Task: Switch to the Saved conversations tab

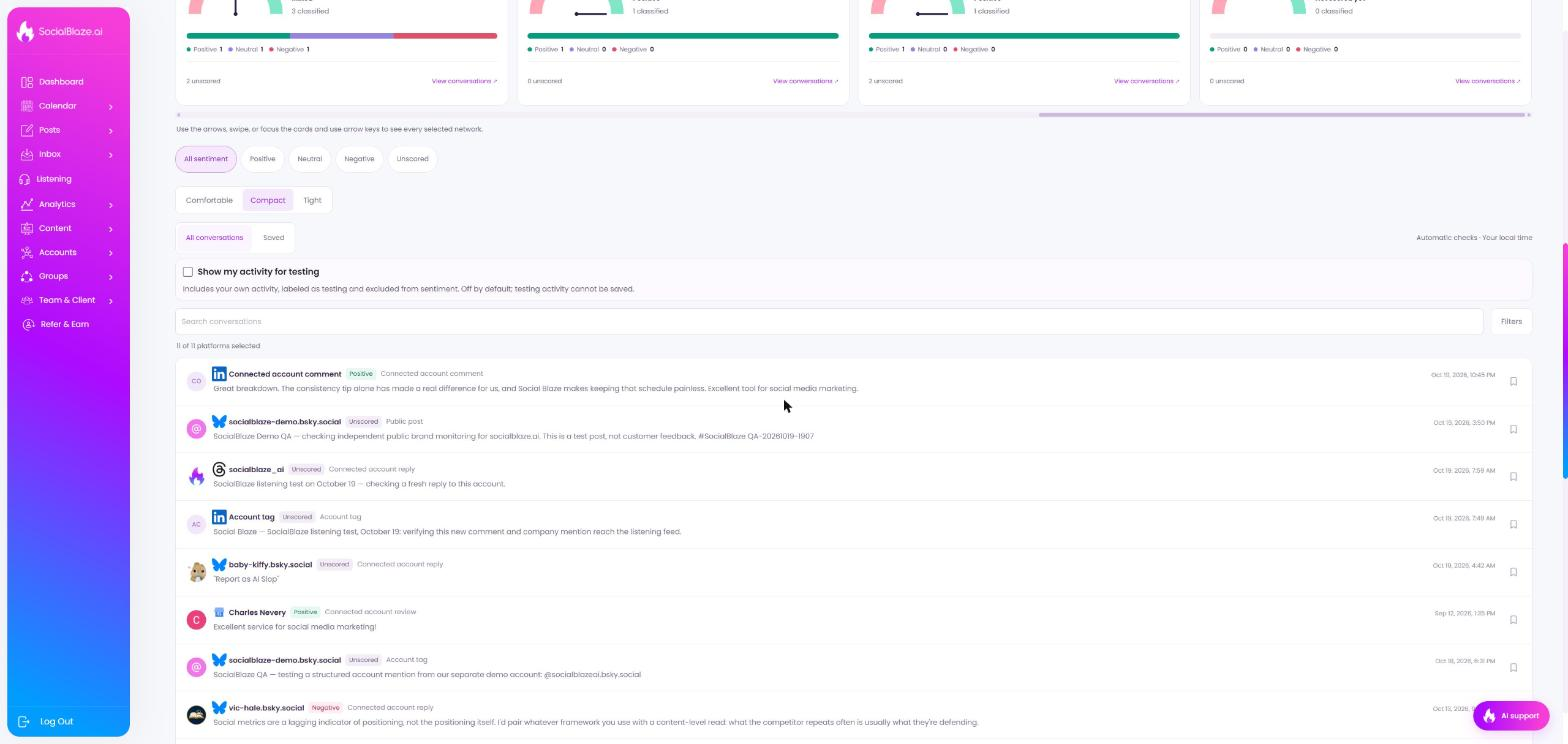Action: click(x=273, y=238)
